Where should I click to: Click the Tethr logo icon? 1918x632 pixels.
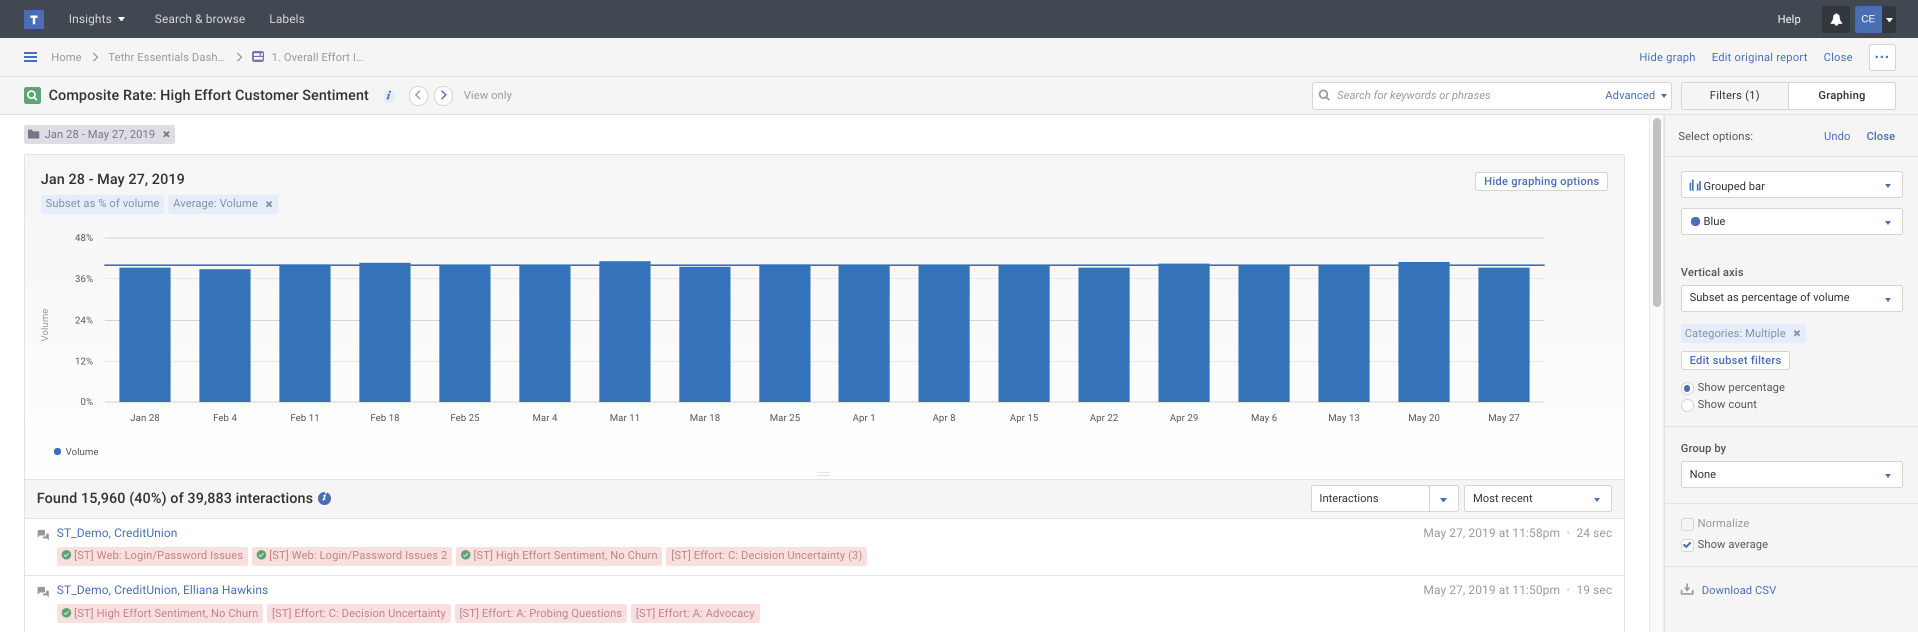point(34,19)
